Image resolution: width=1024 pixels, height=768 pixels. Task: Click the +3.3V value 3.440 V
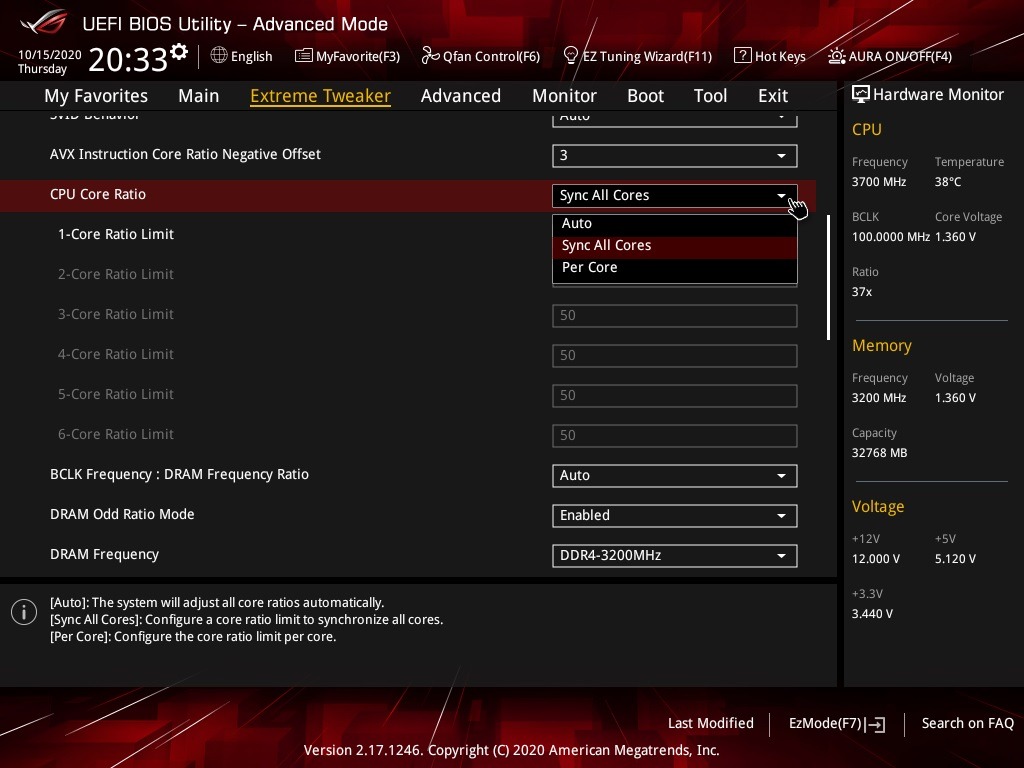872,614
